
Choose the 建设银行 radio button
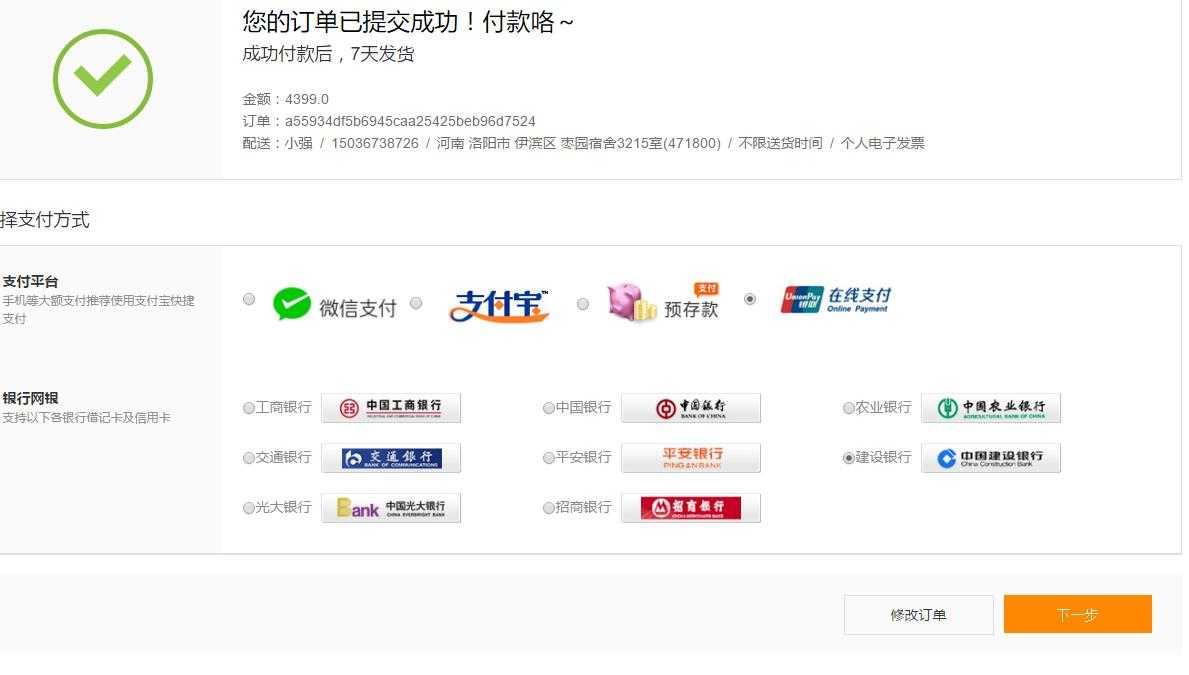(x=849, y=458)
